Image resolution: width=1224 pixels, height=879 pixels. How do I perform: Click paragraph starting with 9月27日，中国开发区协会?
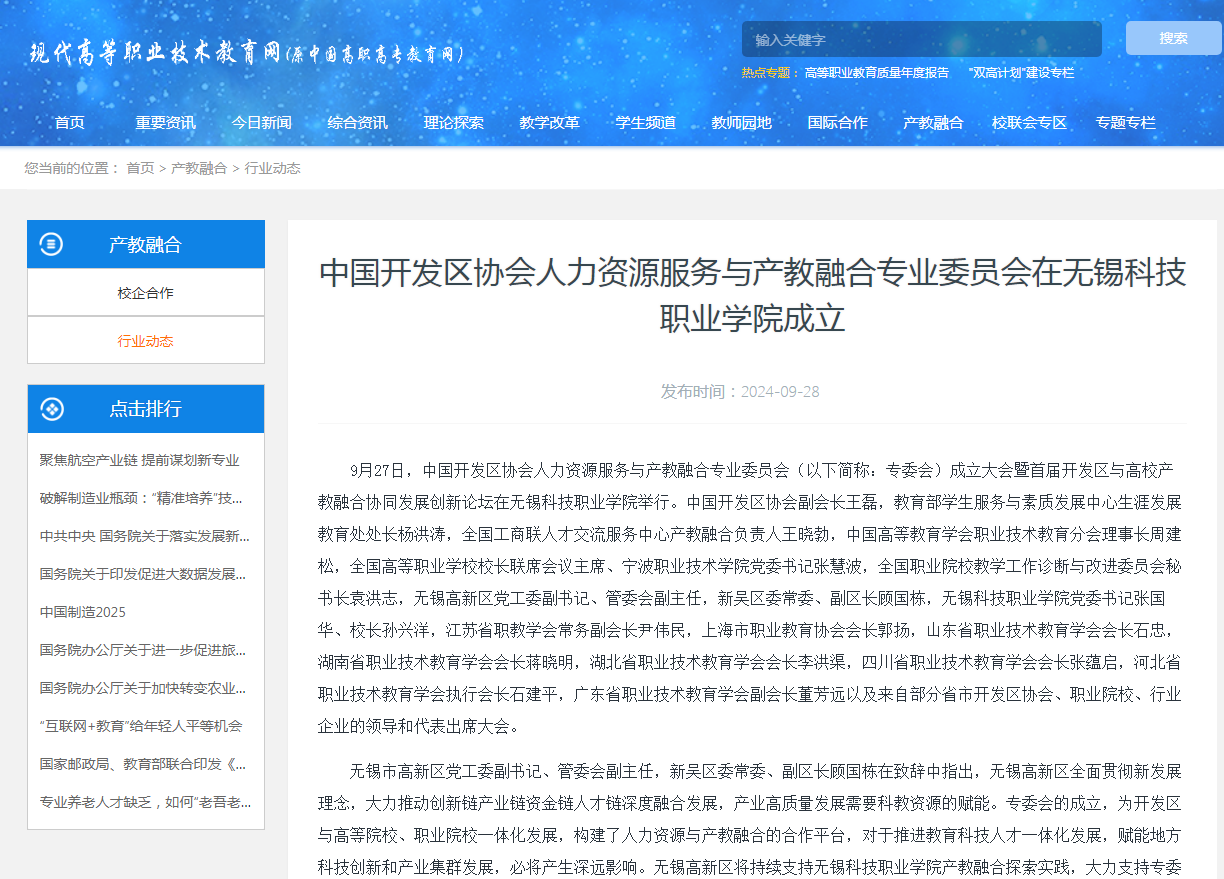(x=750, y=598)
